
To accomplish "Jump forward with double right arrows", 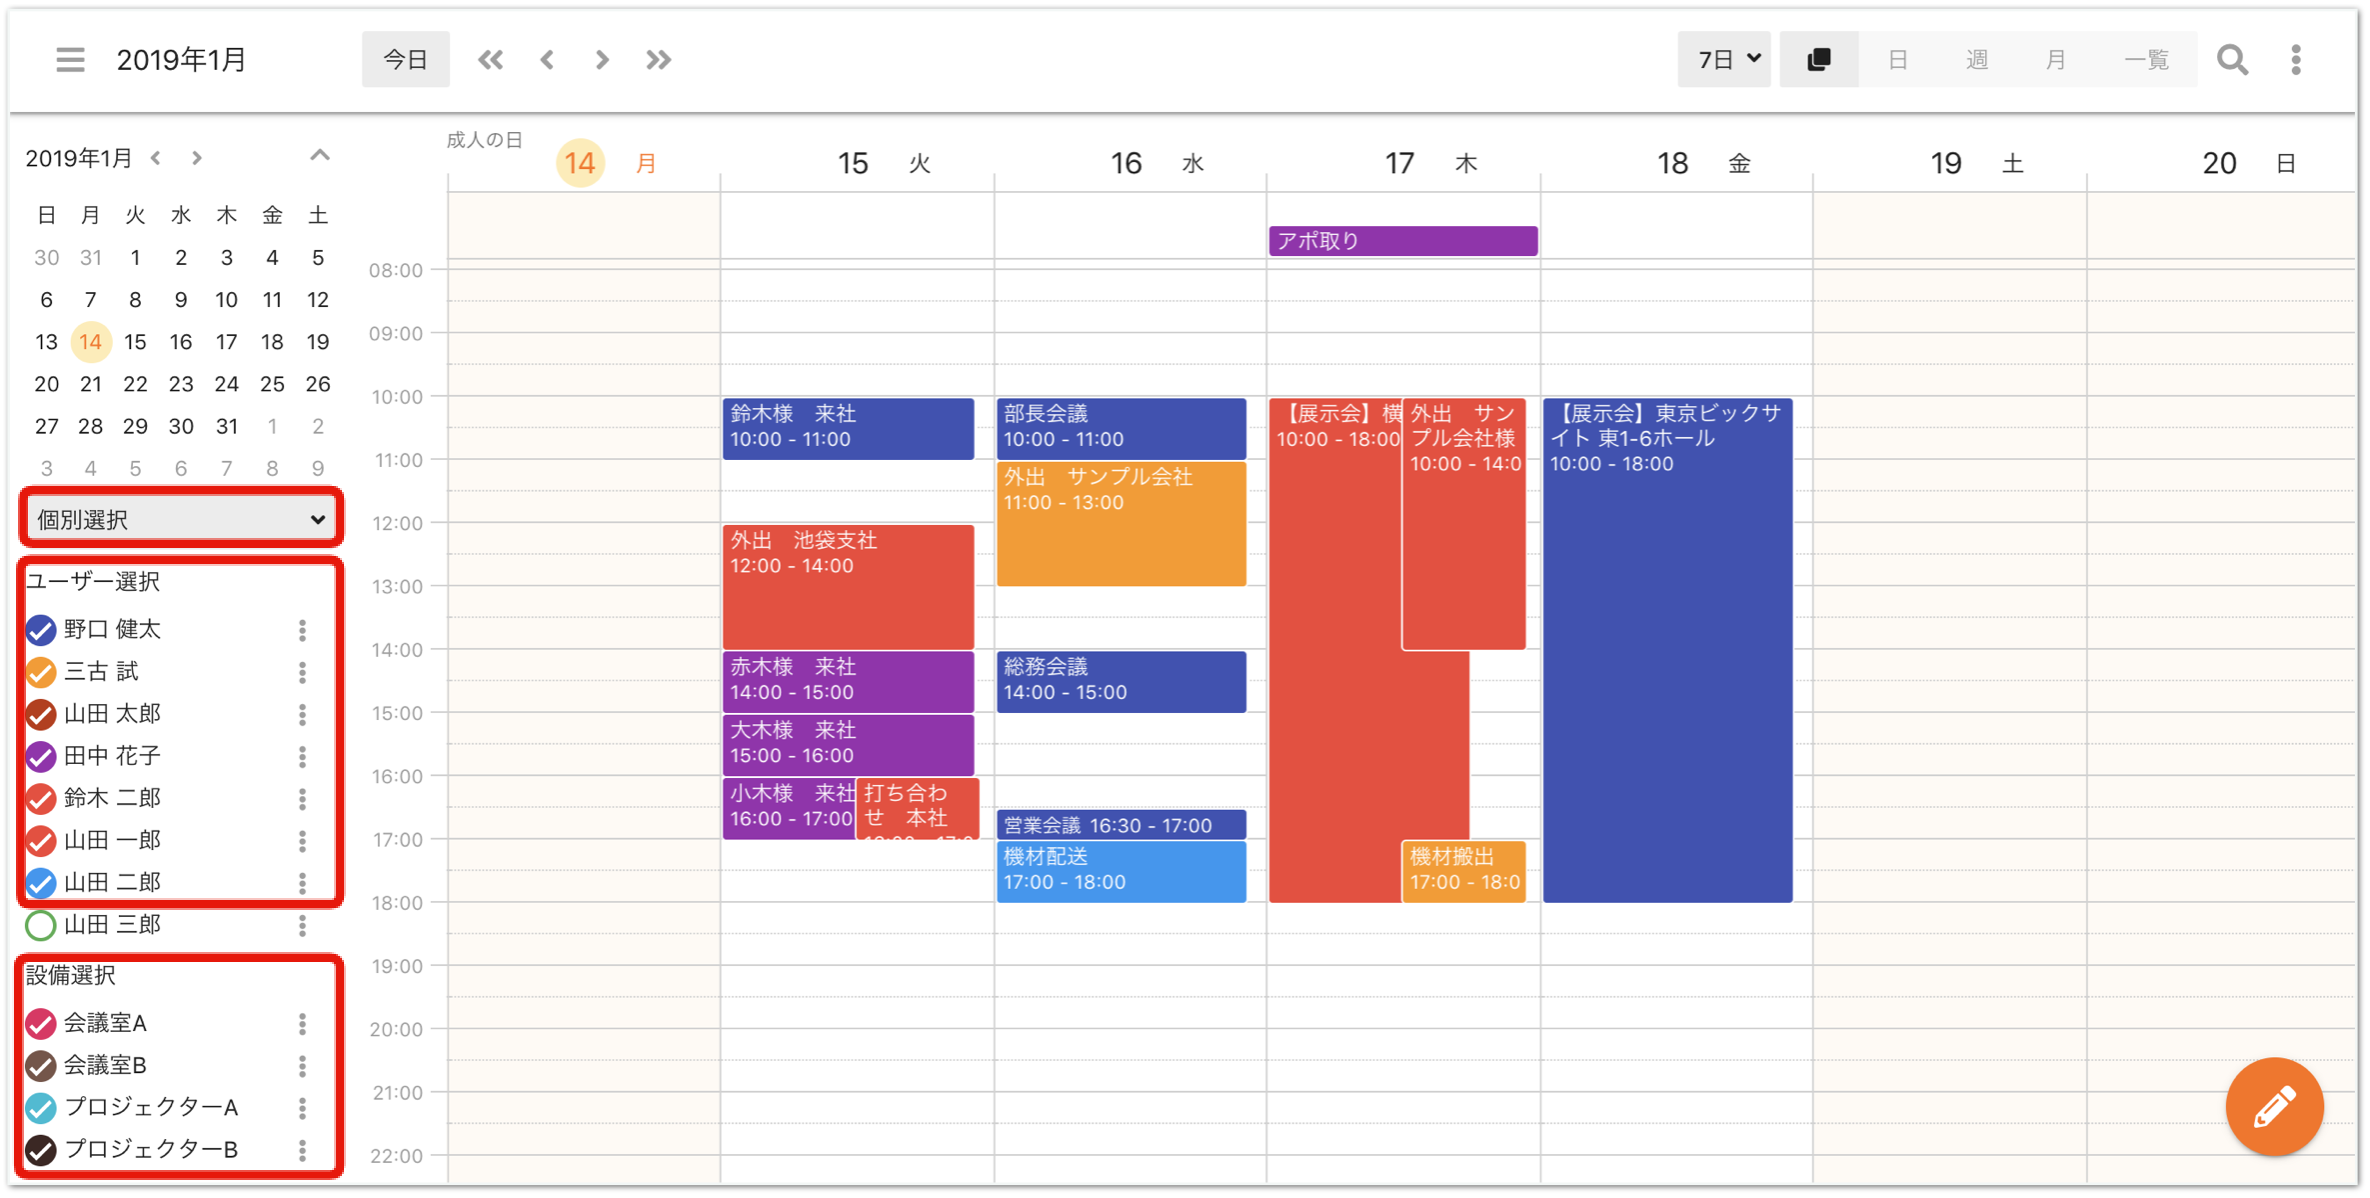I will click(658, 60).
